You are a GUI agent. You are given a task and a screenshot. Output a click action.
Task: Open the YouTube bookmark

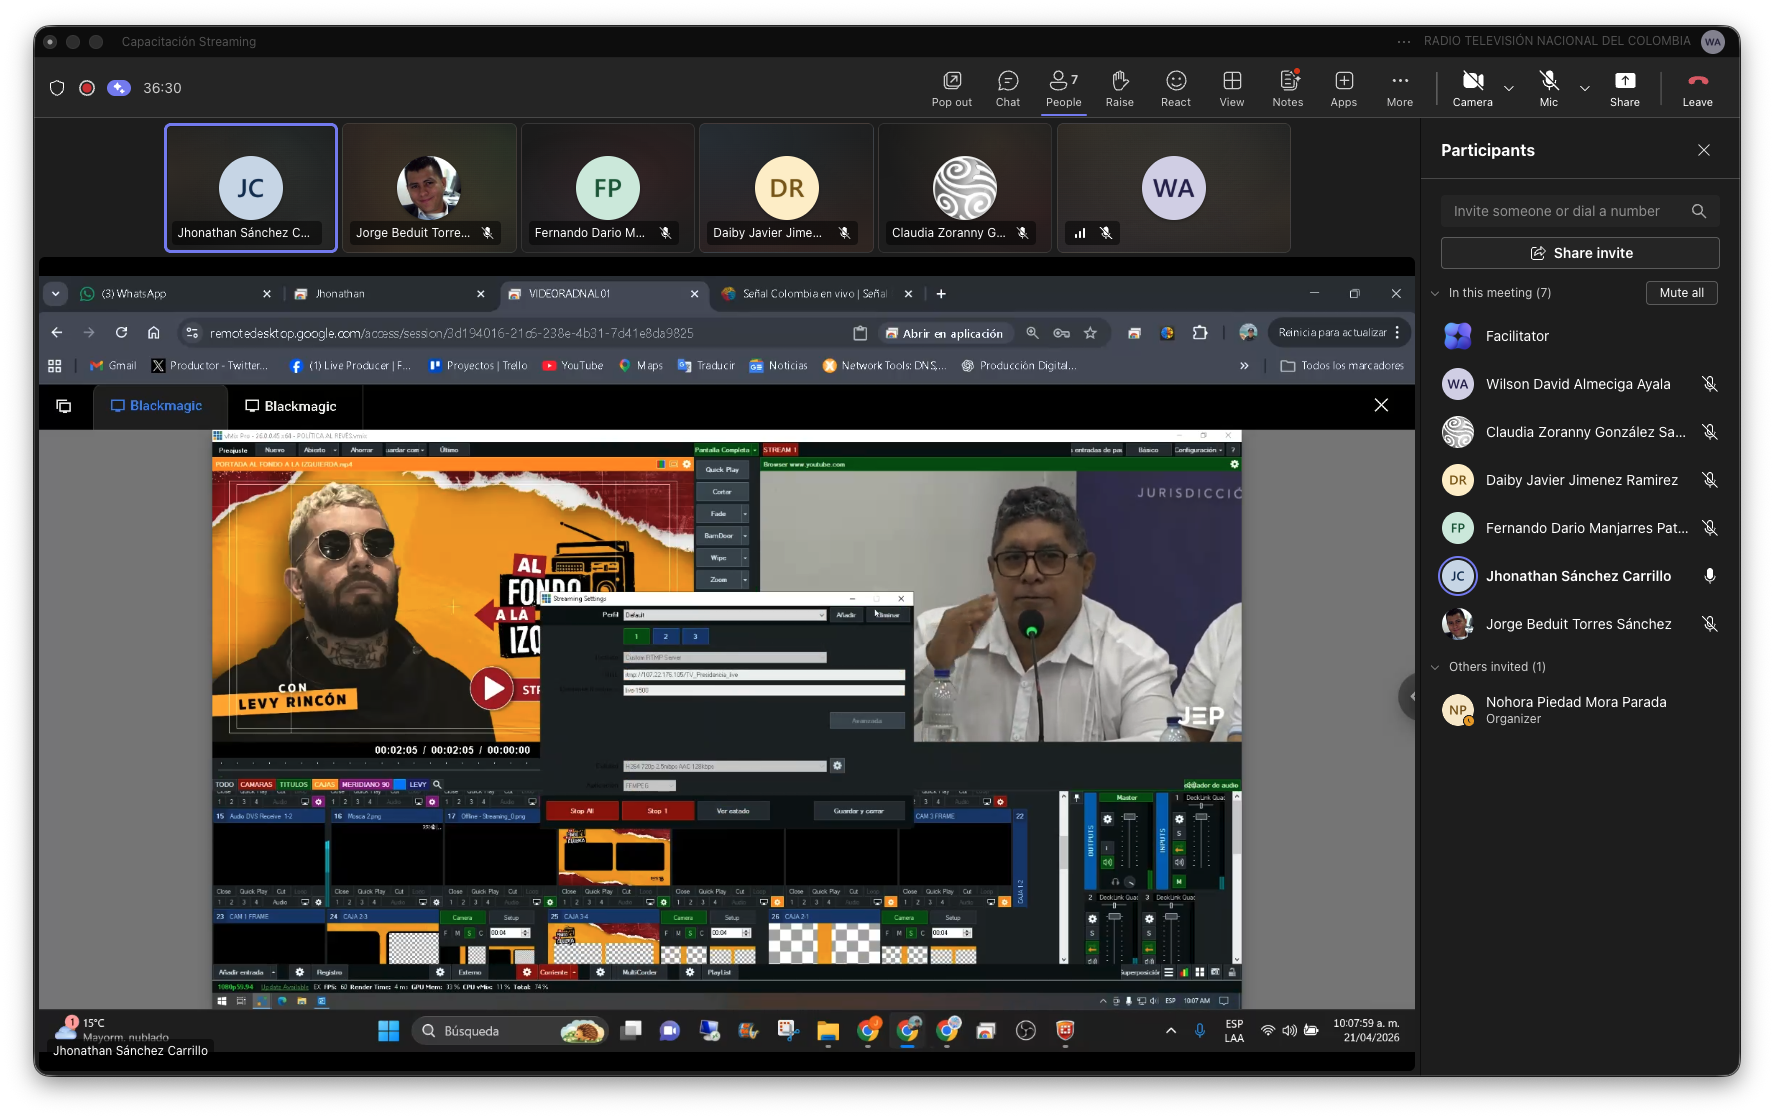(x=573, y=366)
